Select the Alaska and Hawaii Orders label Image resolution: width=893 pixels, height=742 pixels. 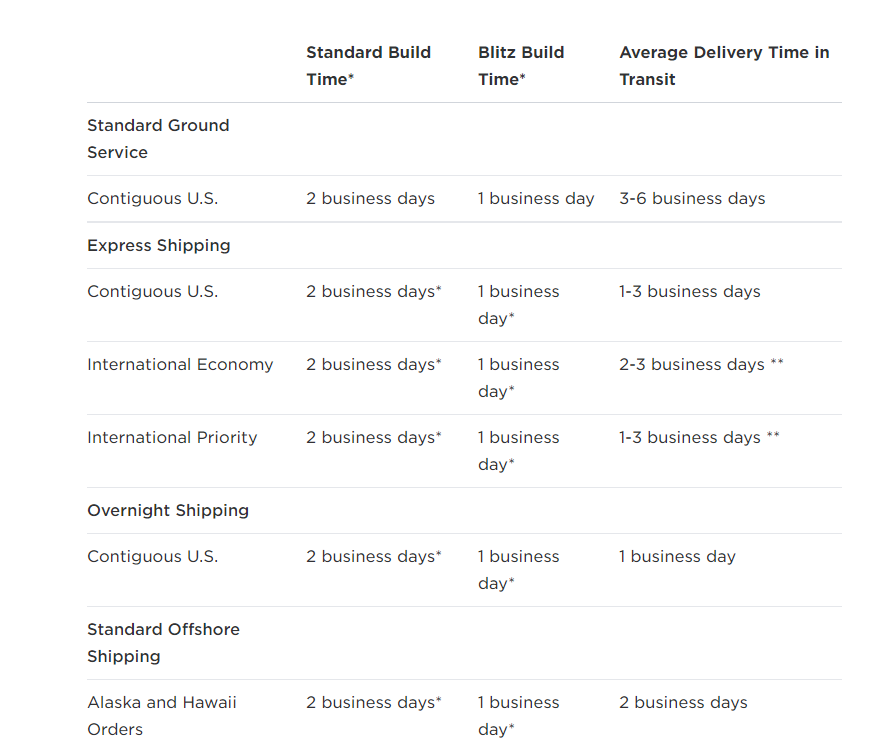click(162, 716)
